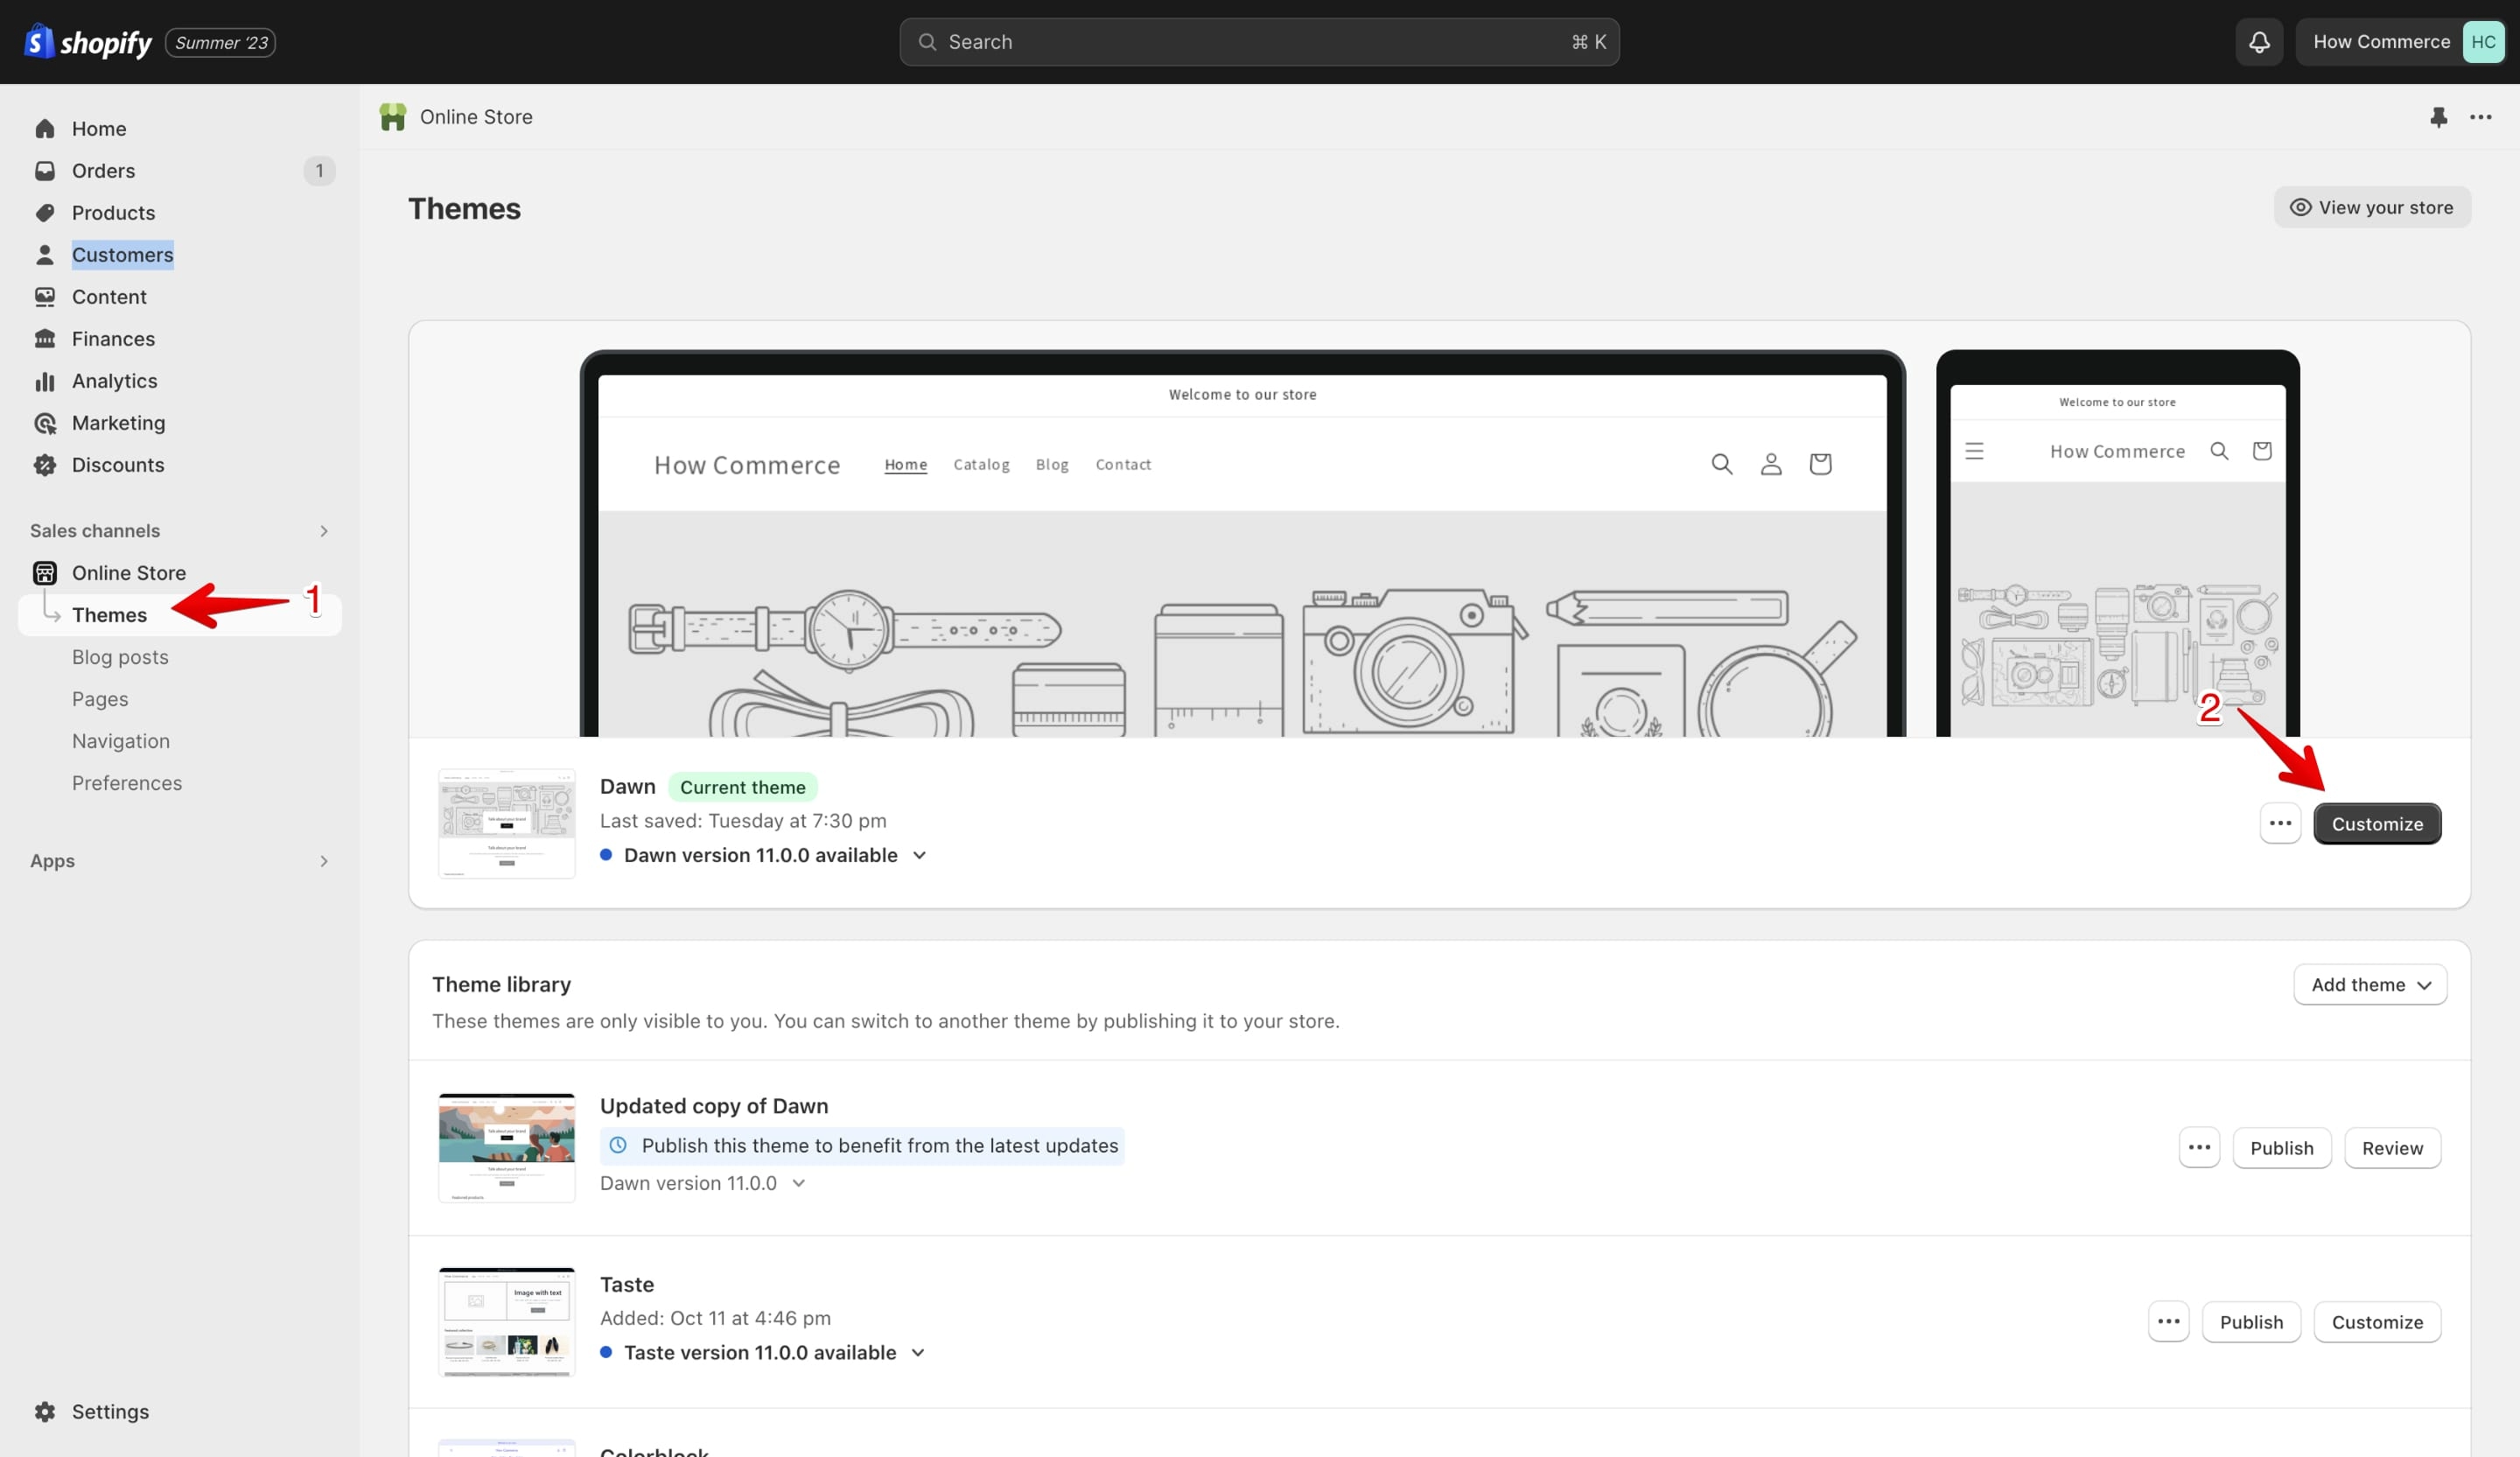The width and height of the screenshot is (2520, 1457).
Task: Click Home link in desktop preview
Action: [x=906, y=465]
